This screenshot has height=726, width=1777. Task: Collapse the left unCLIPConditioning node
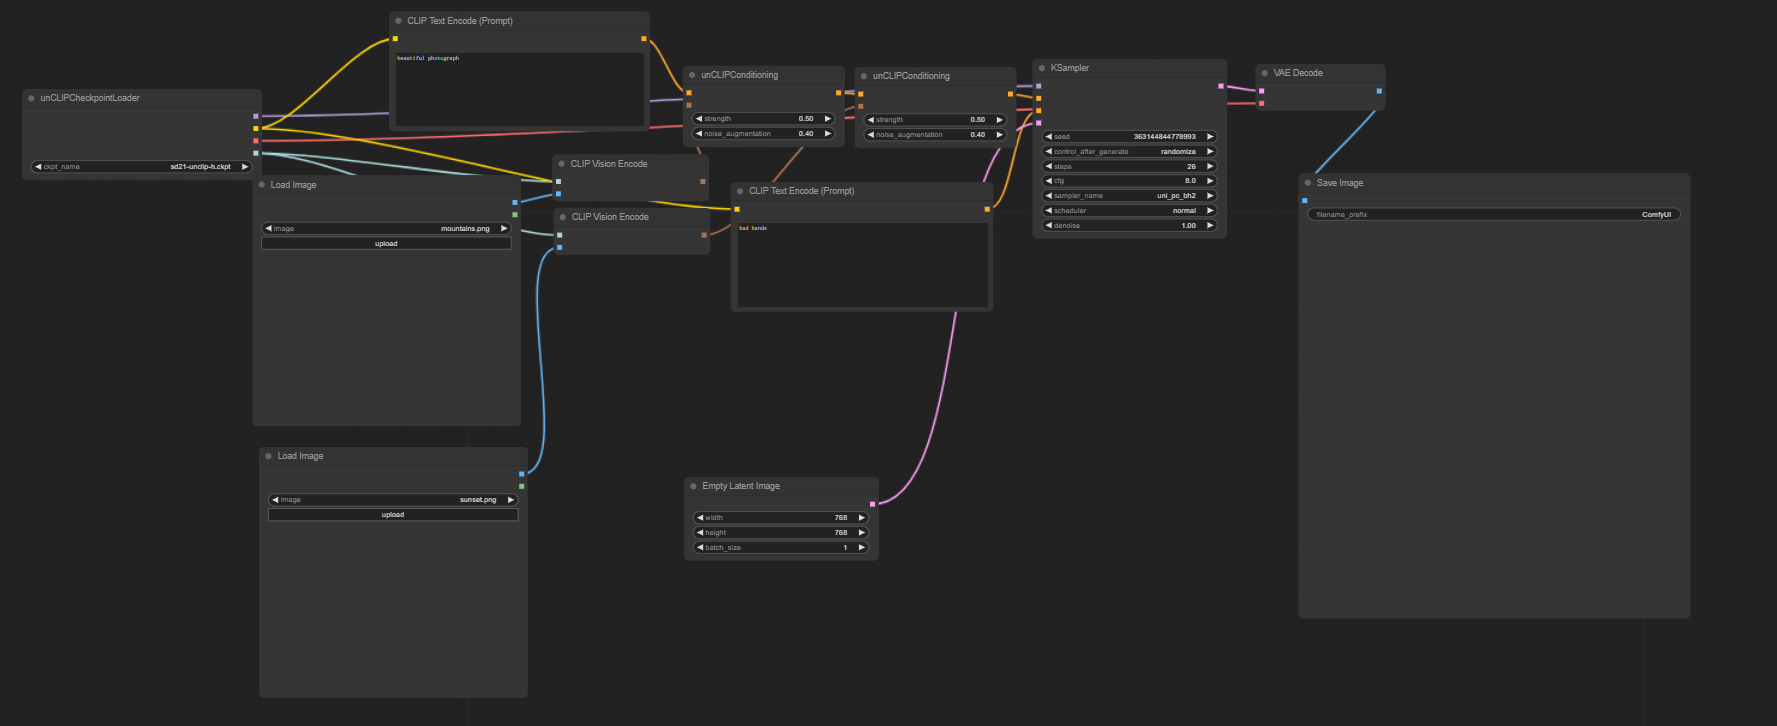pyautogui.click(x=692, y=75)
